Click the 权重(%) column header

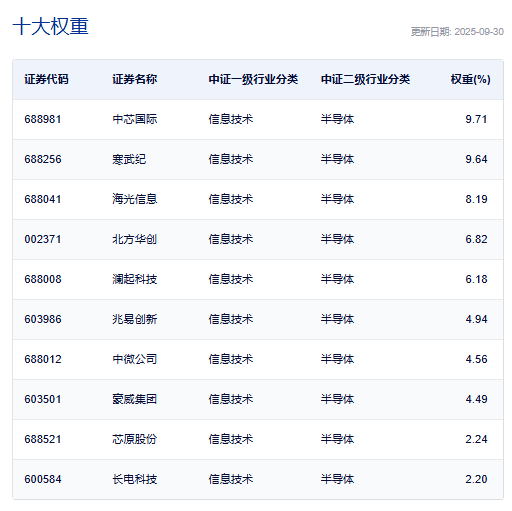click(x=470, y=79)
